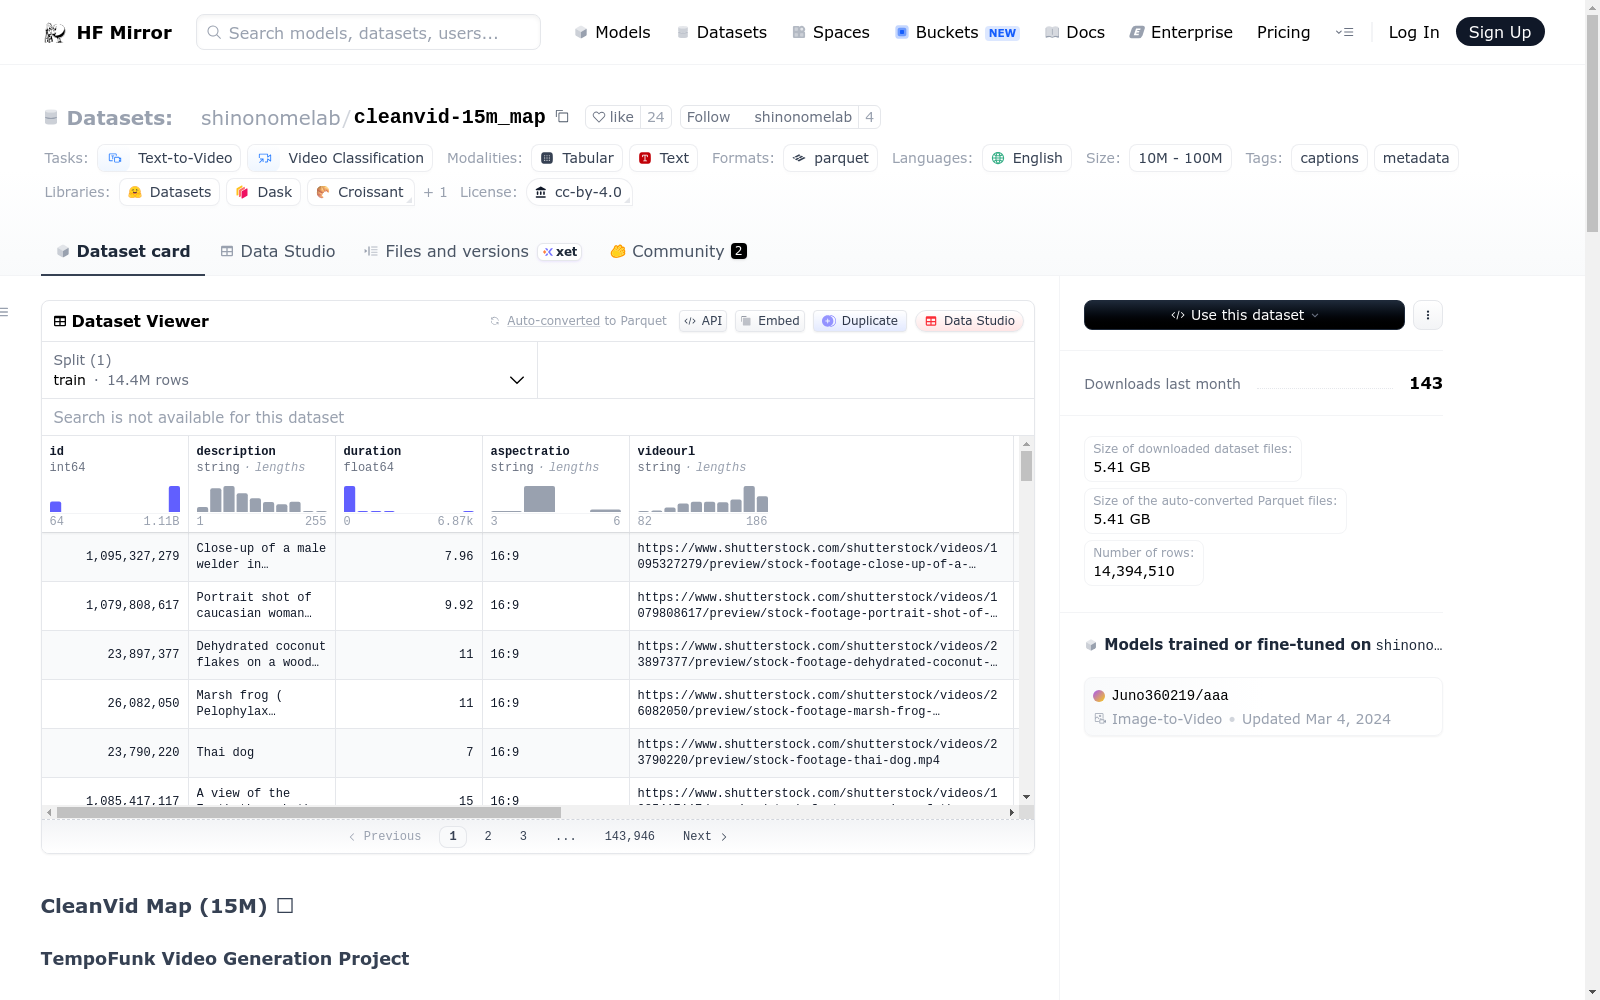Click the 'Marsh frog' description cell
Viewport: 1600px width, 1000px height.
(x=262, y=704)
